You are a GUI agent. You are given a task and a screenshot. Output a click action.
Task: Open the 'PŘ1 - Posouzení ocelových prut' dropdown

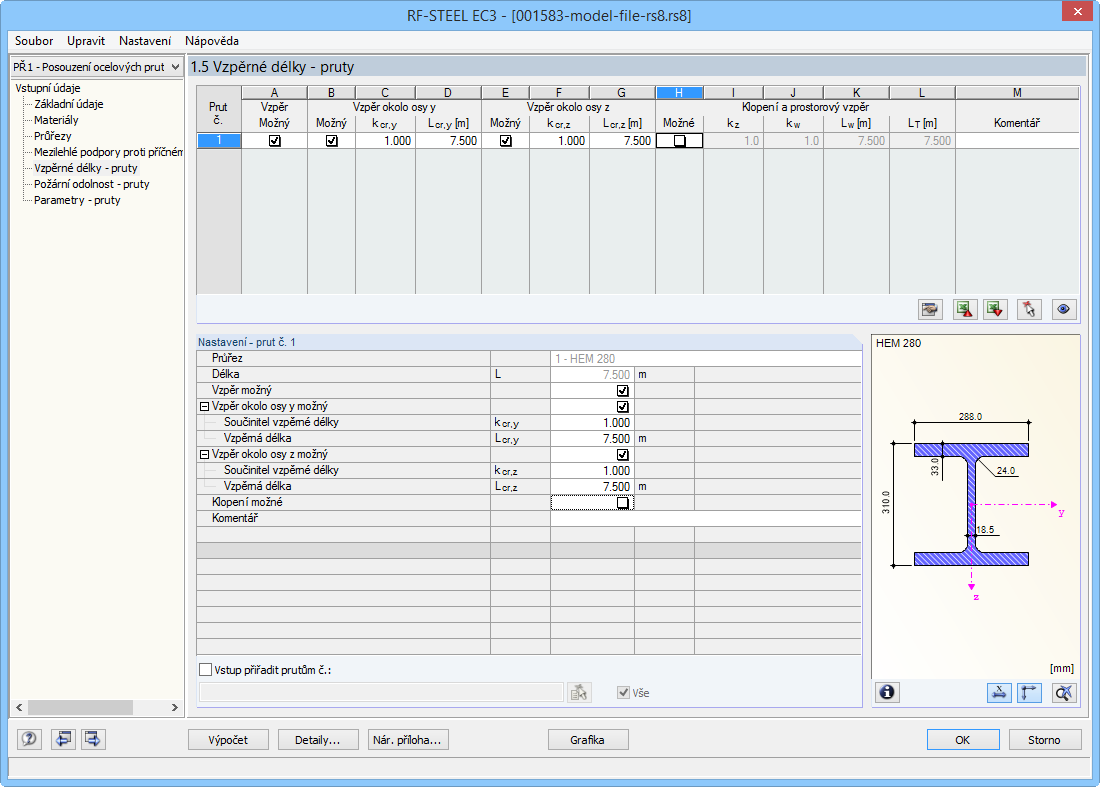(98, 67)
